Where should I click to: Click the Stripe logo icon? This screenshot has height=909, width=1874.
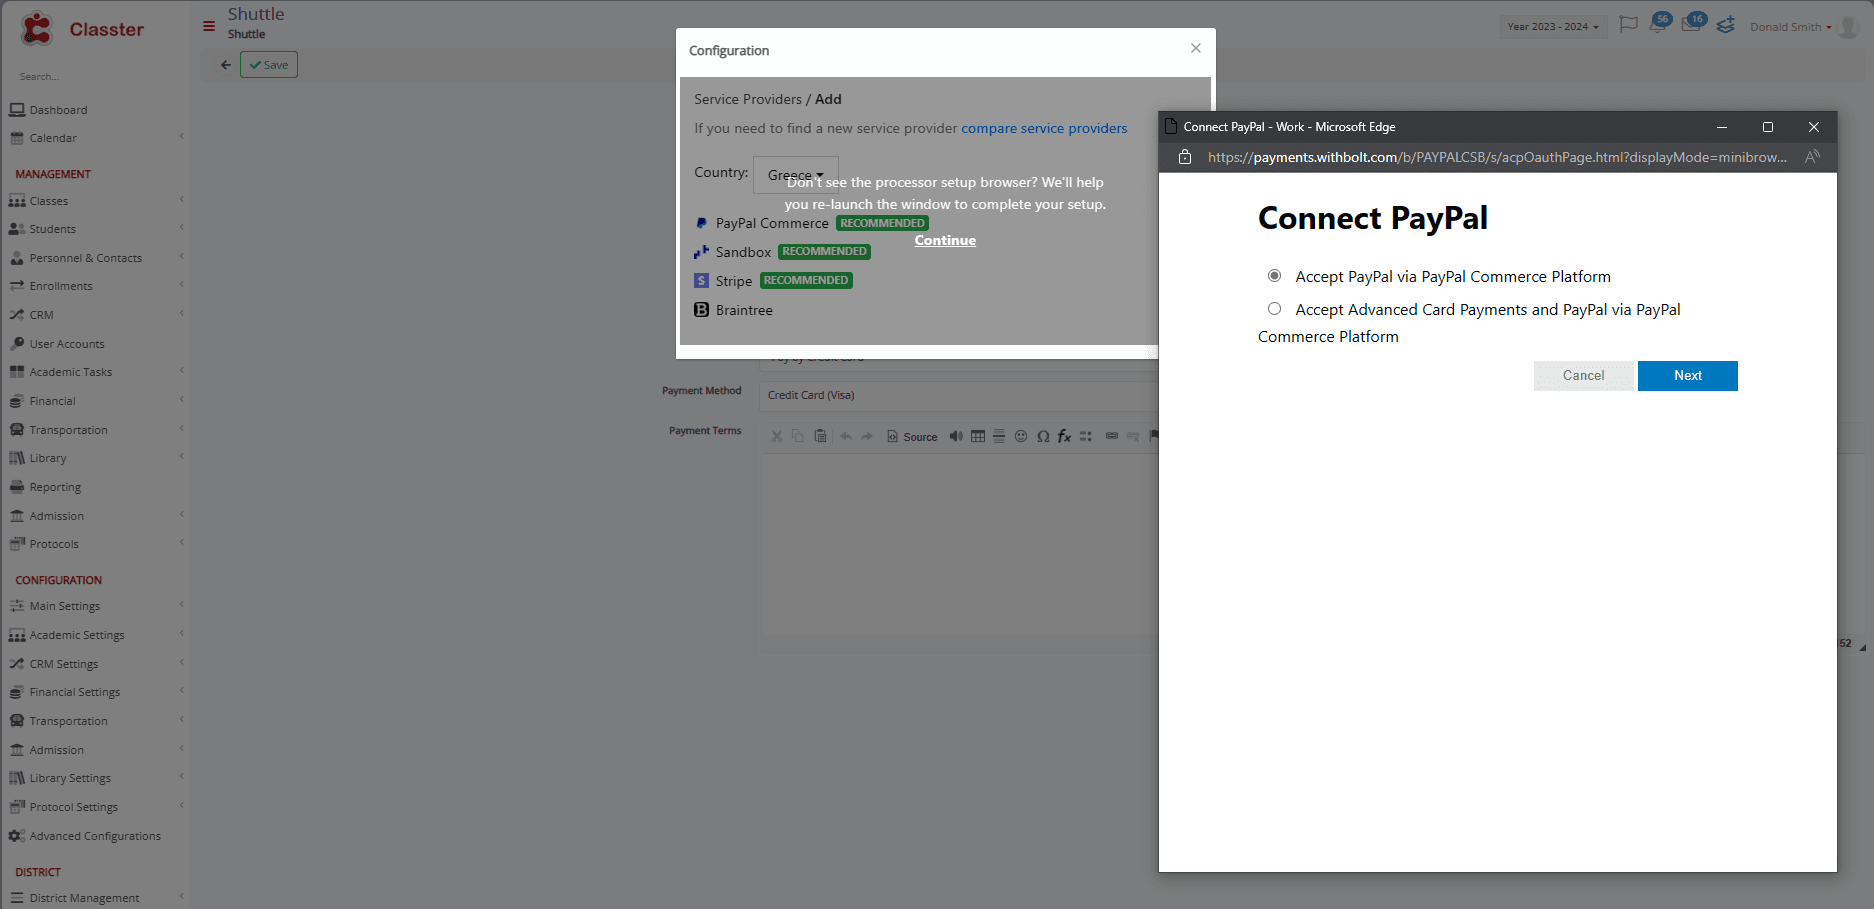[702, 281]
